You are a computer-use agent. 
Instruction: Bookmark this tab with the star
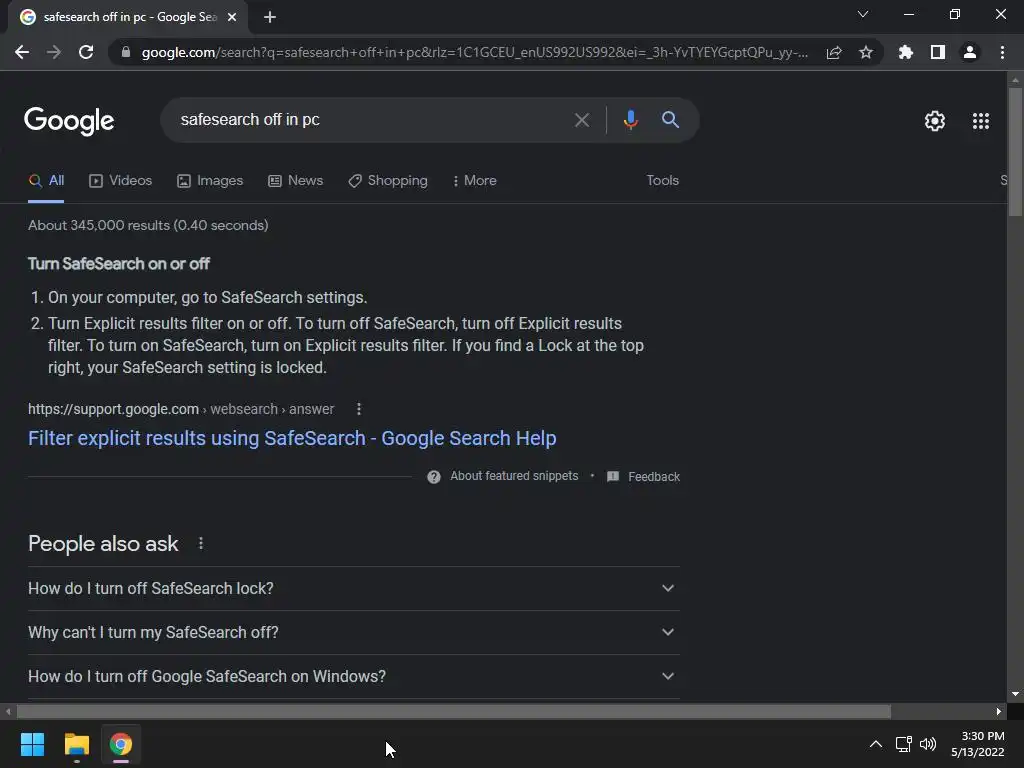(x=866, y=52)
